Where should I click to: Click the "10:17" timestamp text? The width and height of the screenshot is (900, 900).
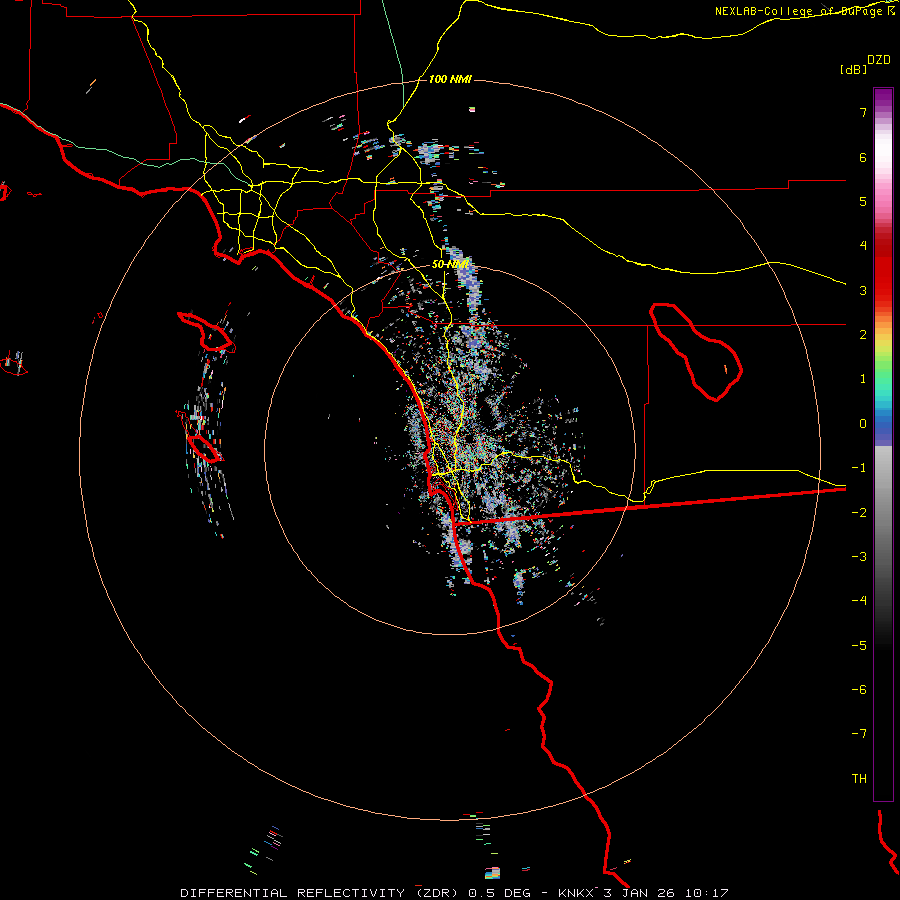pyautogui.click(x=708, y=893)
